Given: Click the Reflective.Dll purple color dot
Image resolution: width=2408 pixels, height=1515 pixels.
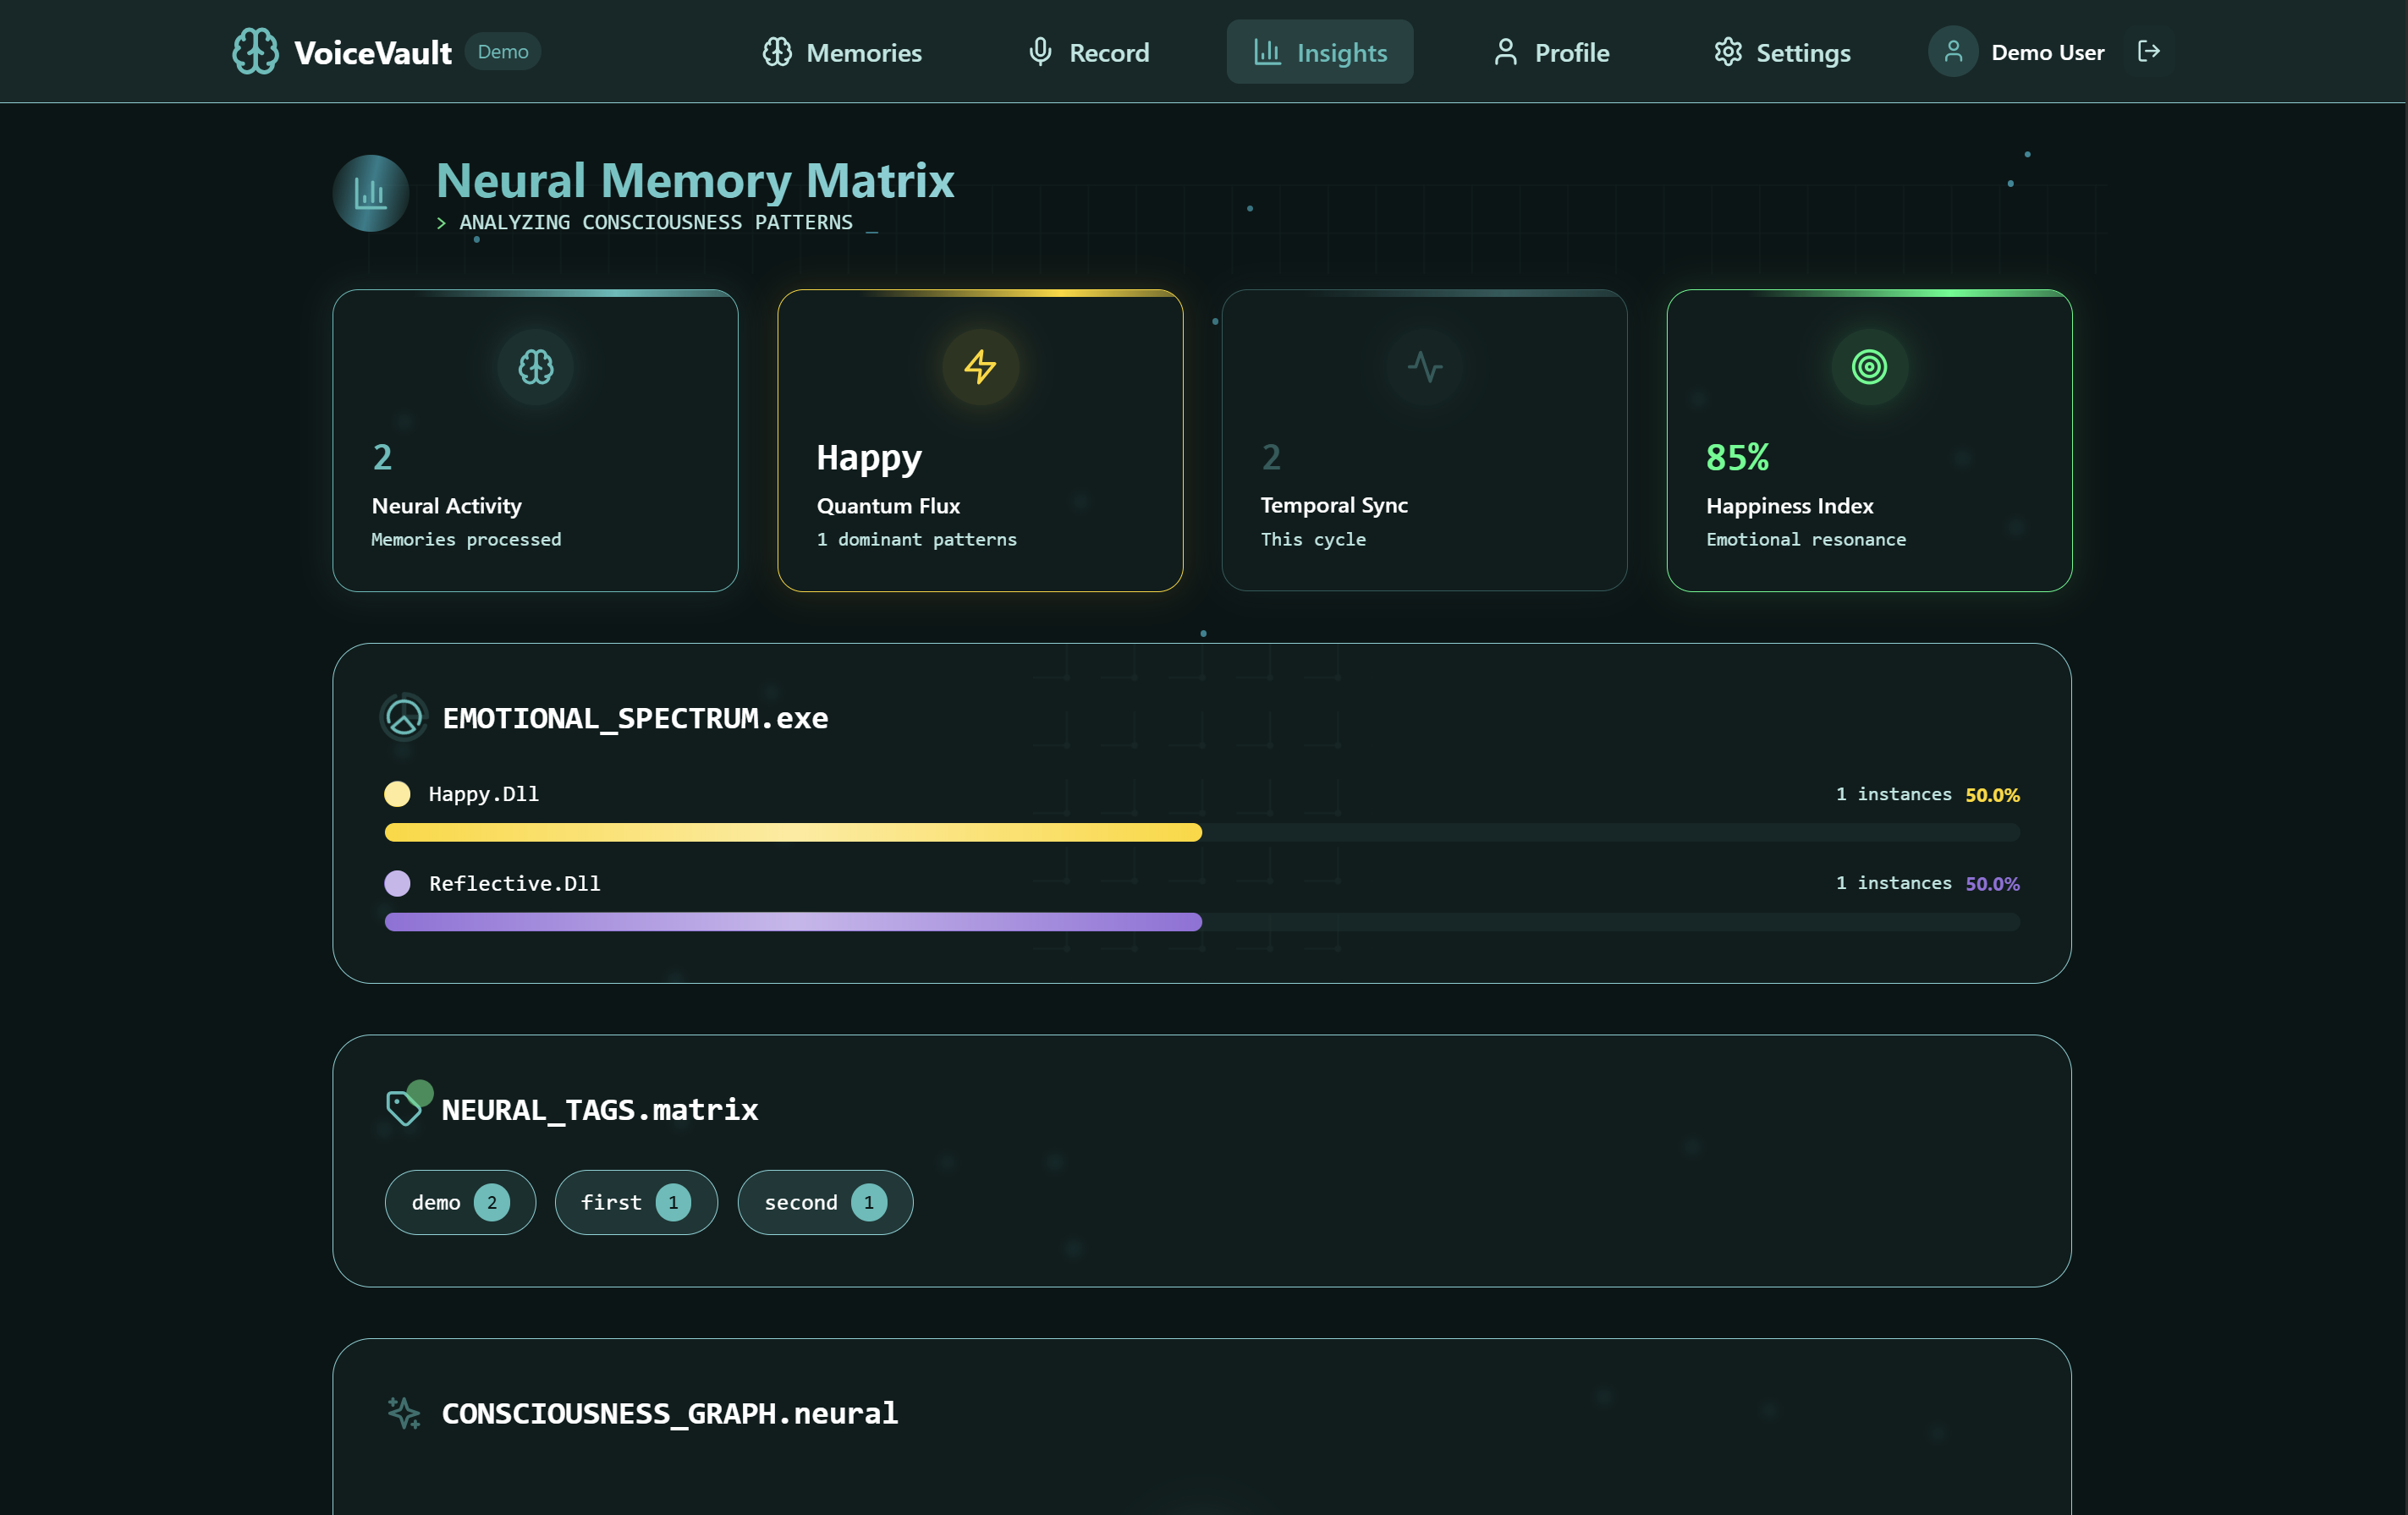Looking at the screenshot, I should click(397, 883).
